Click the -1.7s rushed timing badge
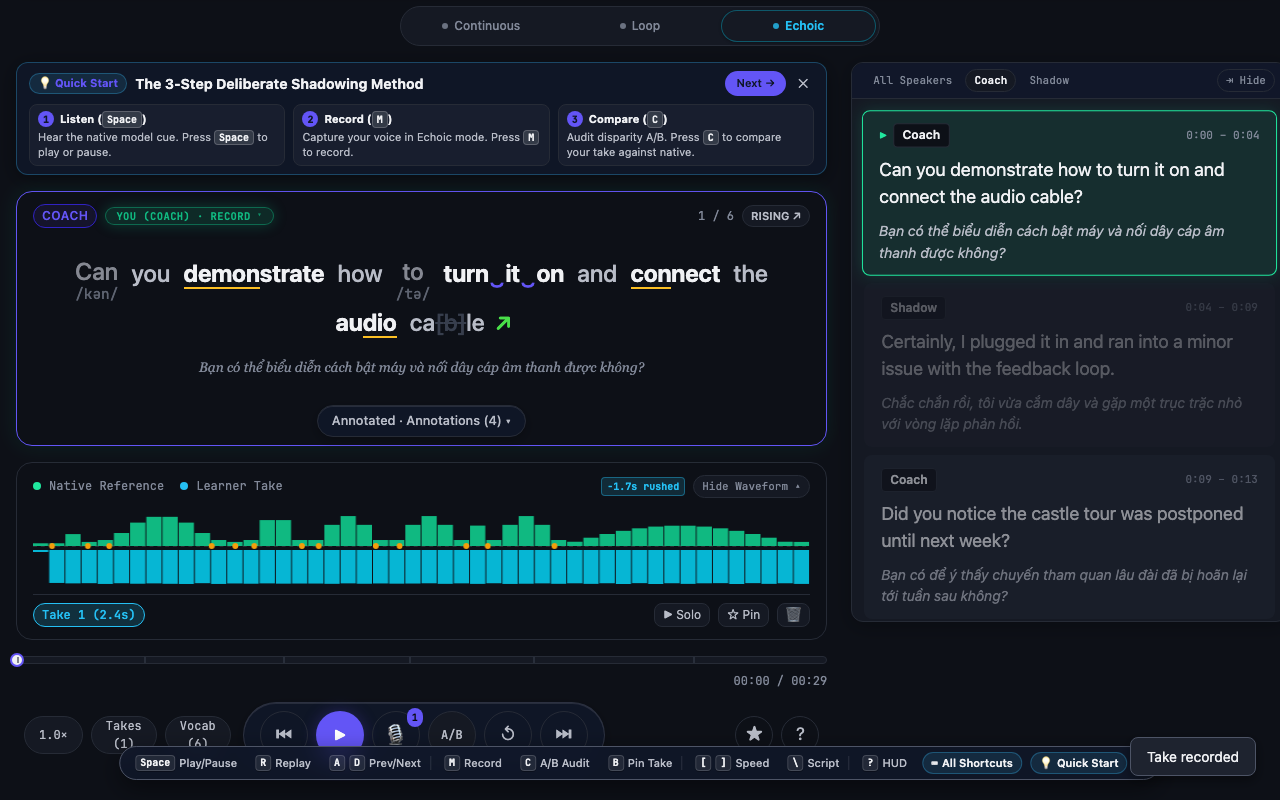The width and height of the screenshot is (1280, 800). tap(643, 486)
